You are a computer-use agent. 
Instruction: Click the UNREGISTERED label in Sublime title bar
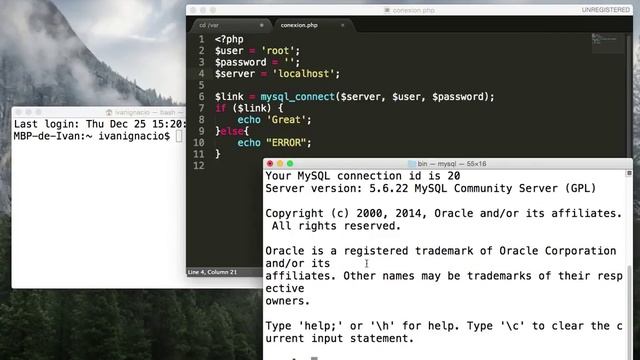[x=606, y=10]
